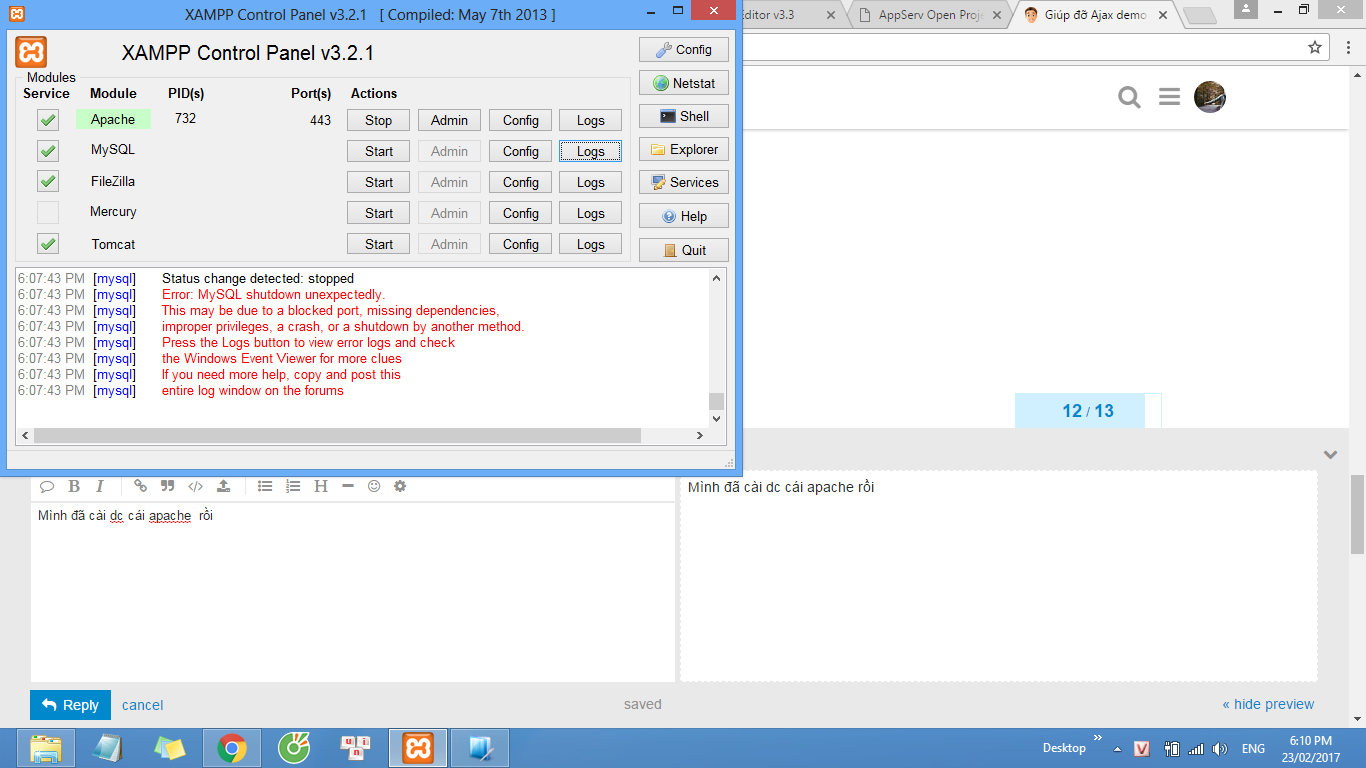Viewport: 1366px width, 768px height.
Task: Submit post with Reply button
Action: tap(70, 705)
